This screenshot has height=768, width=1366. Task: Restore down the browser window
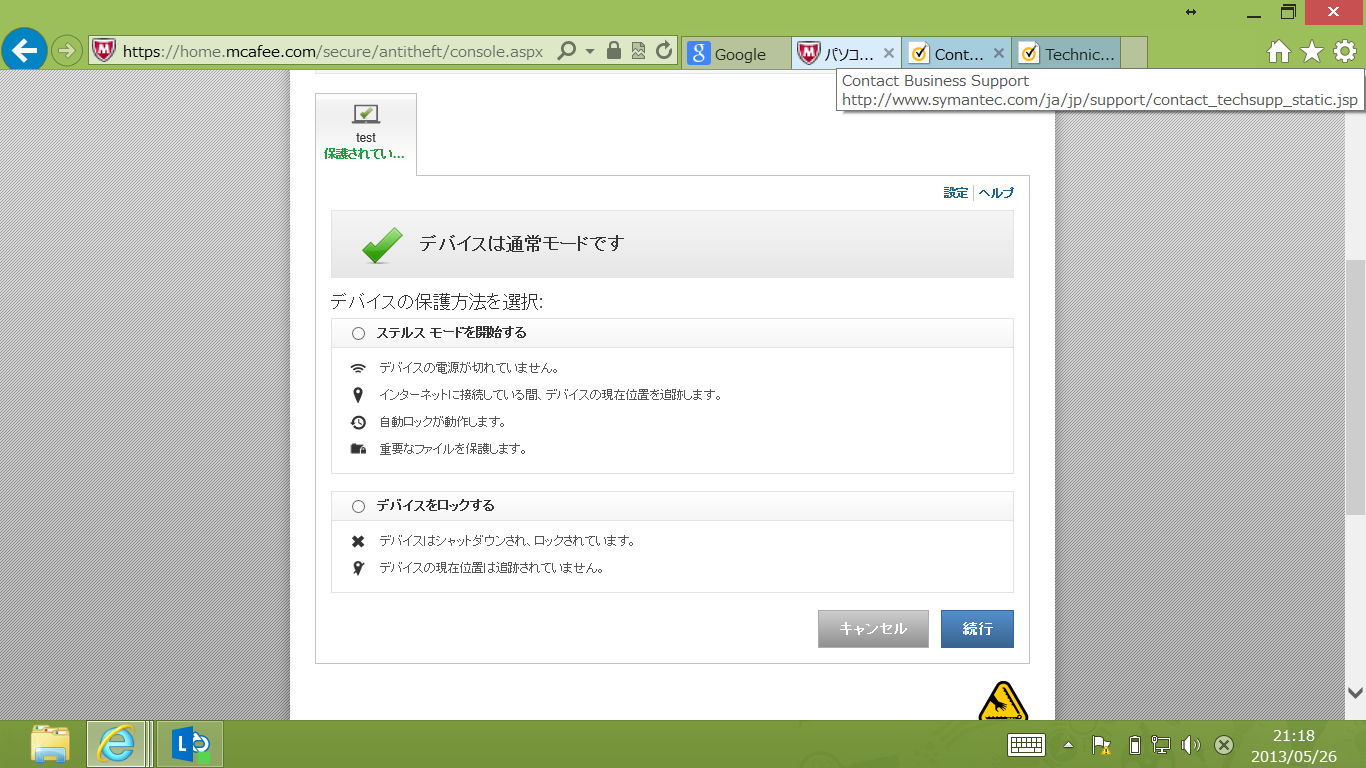coord(1289,12)
